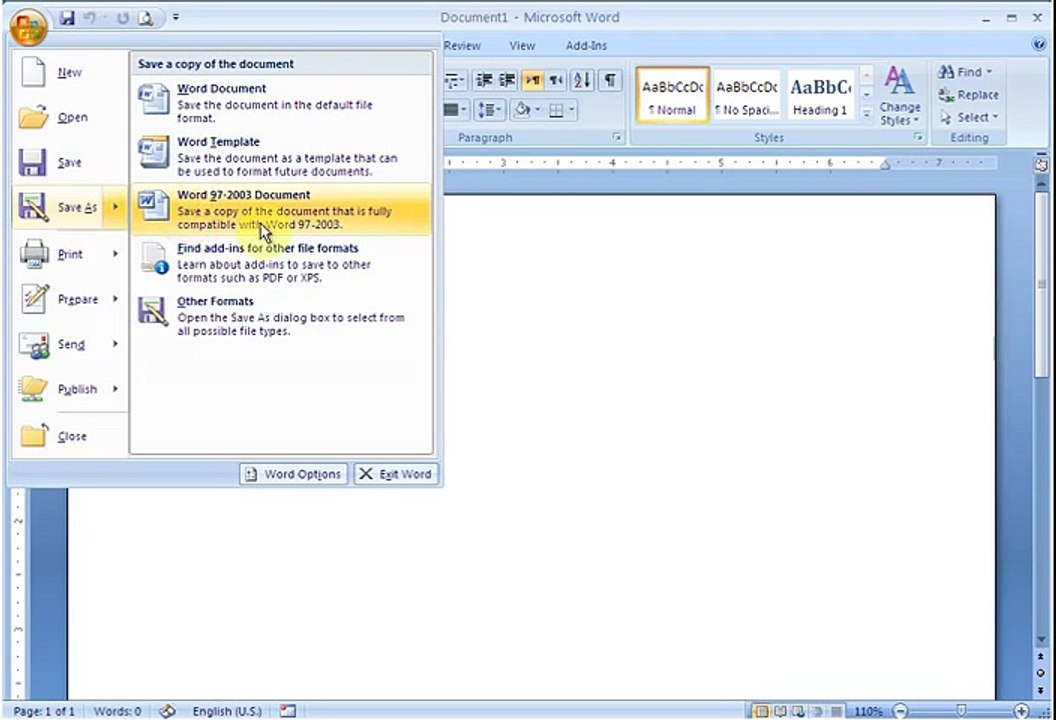
Task: Toggle the ruler icon above the scrollbar
Action: [1041, 164]
